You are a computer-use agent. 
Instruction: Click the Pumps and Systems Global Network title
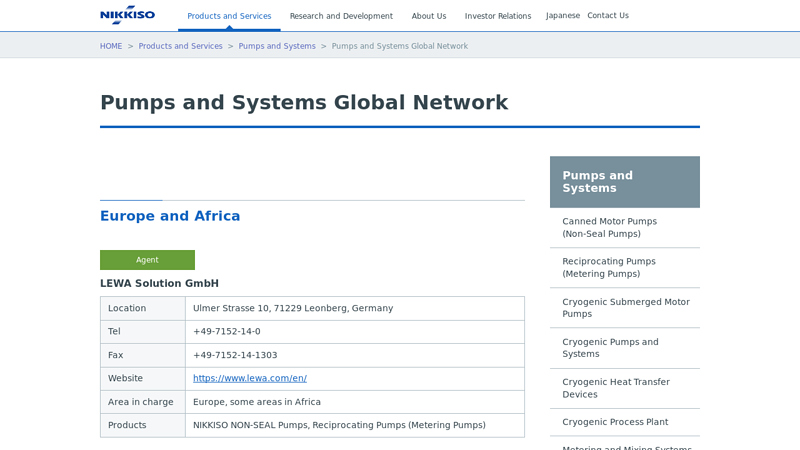click(x=304, y=102)
